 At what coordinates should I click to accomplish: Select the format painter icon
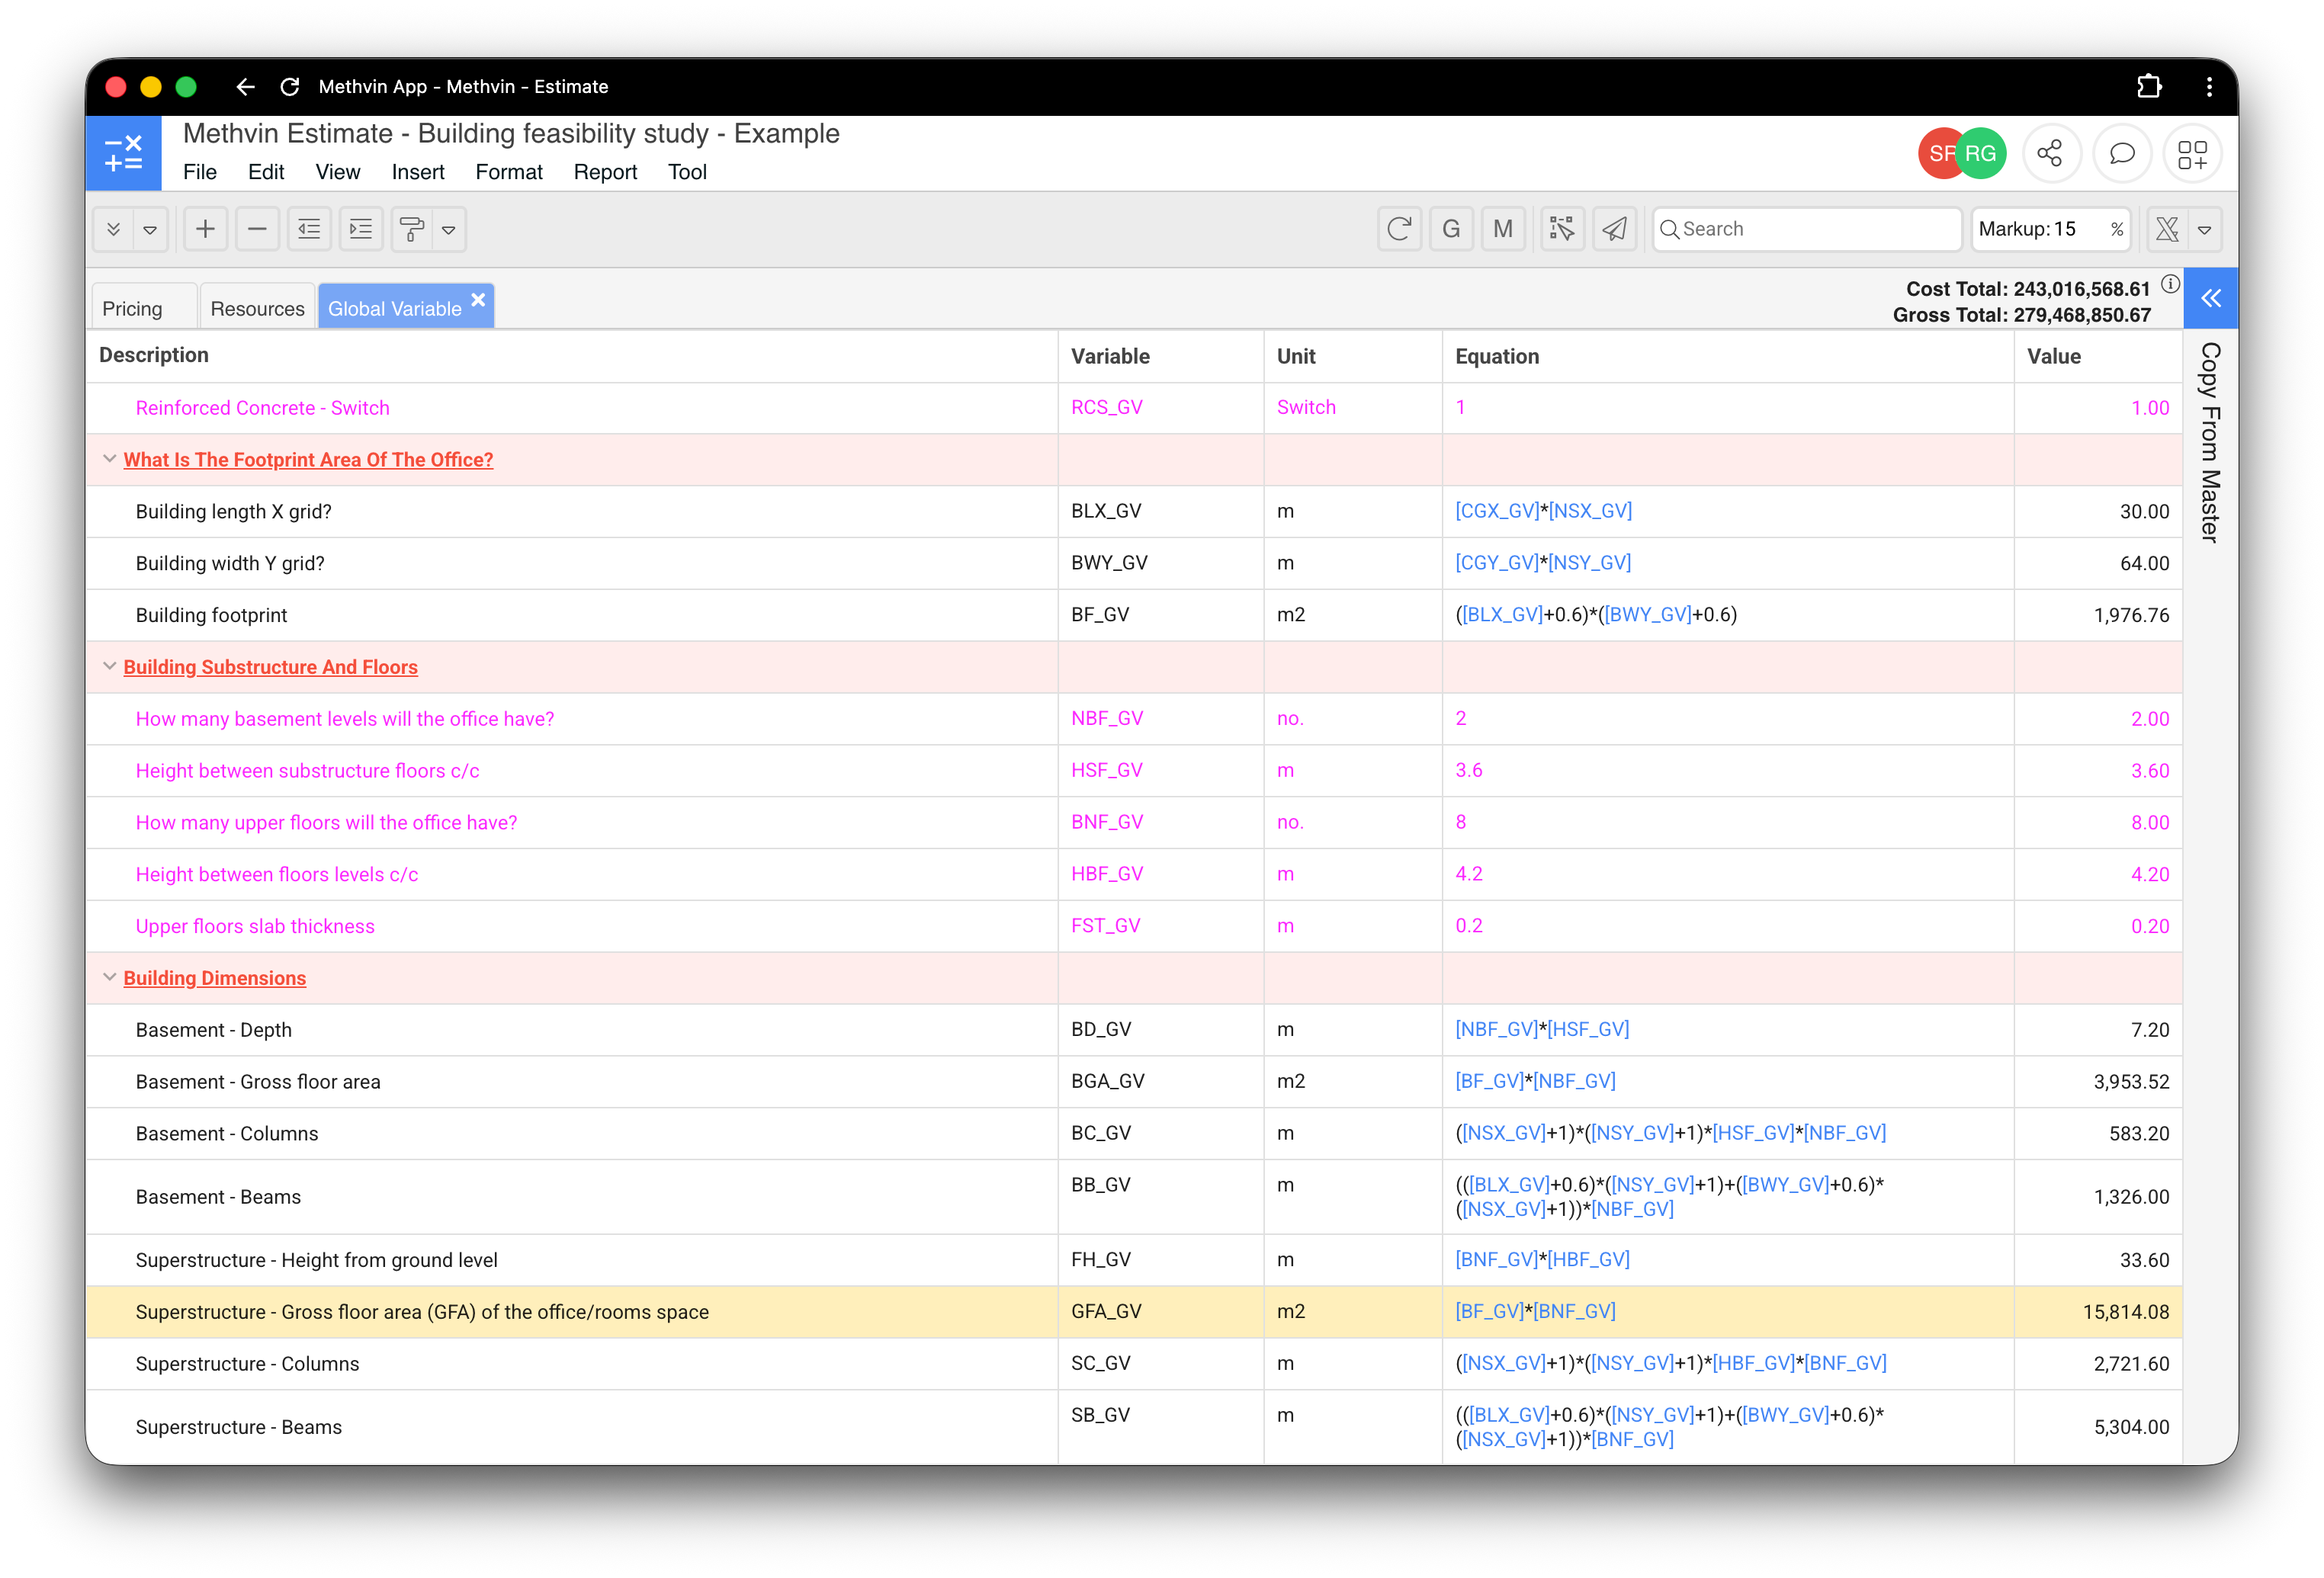(412, 229)
